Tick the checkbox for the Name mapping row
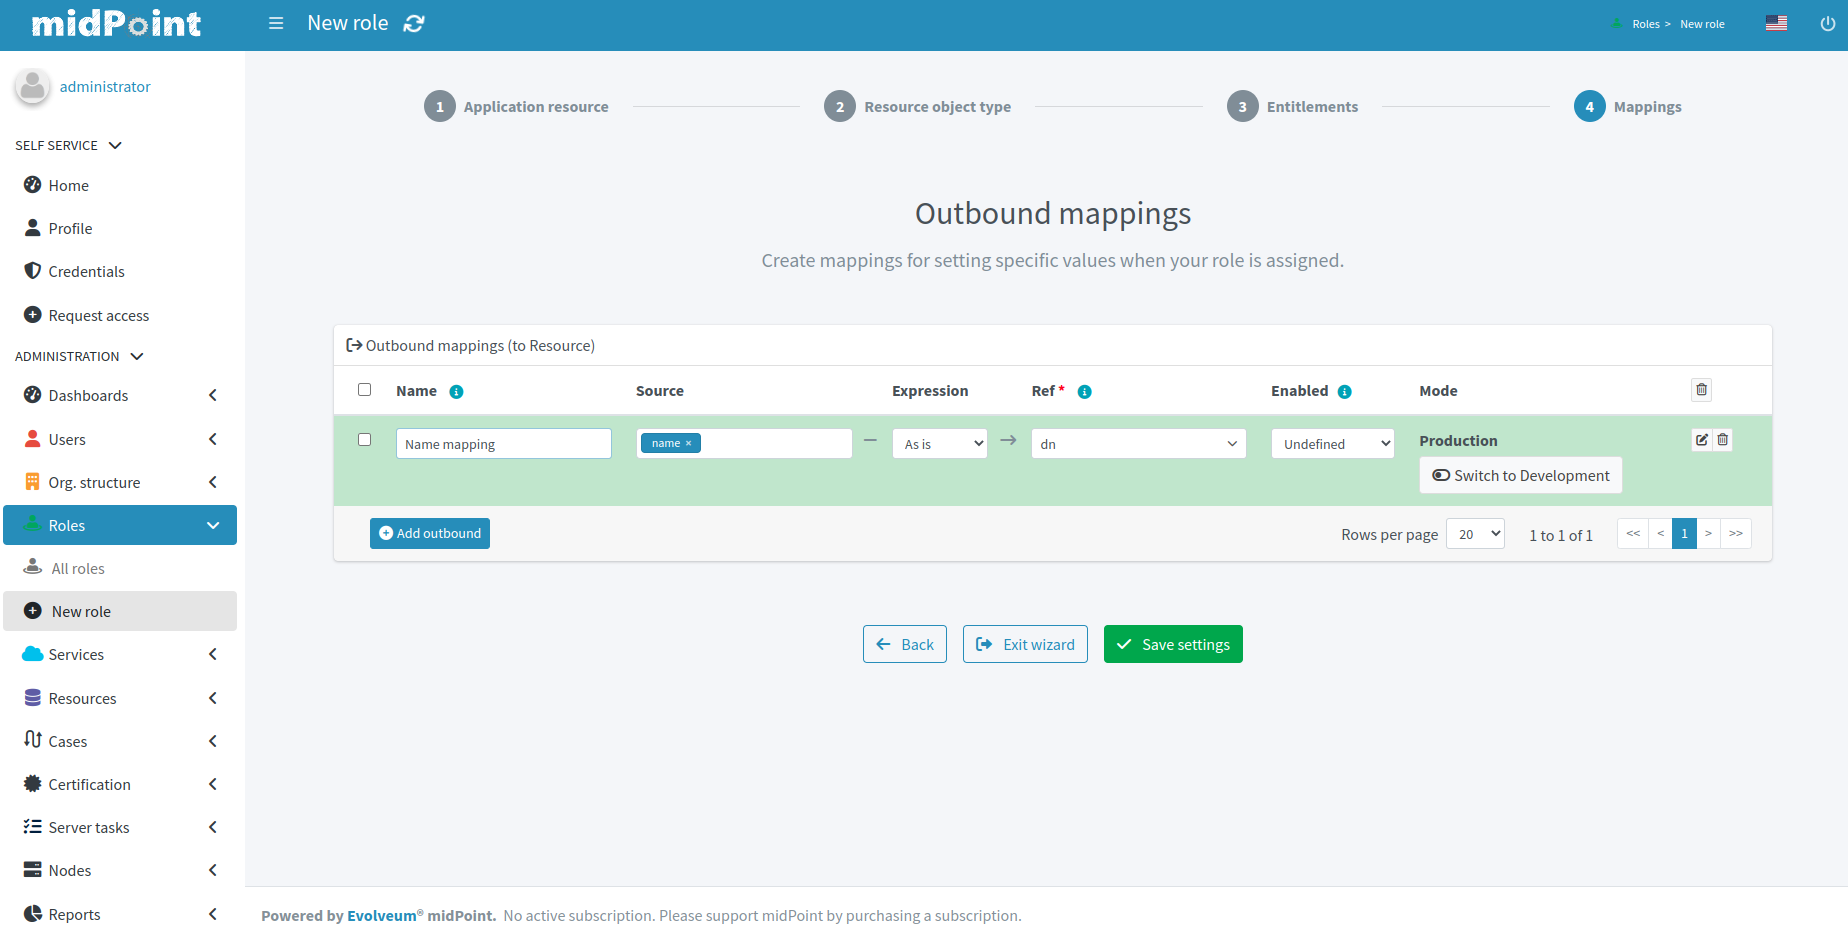 point(364,440)
